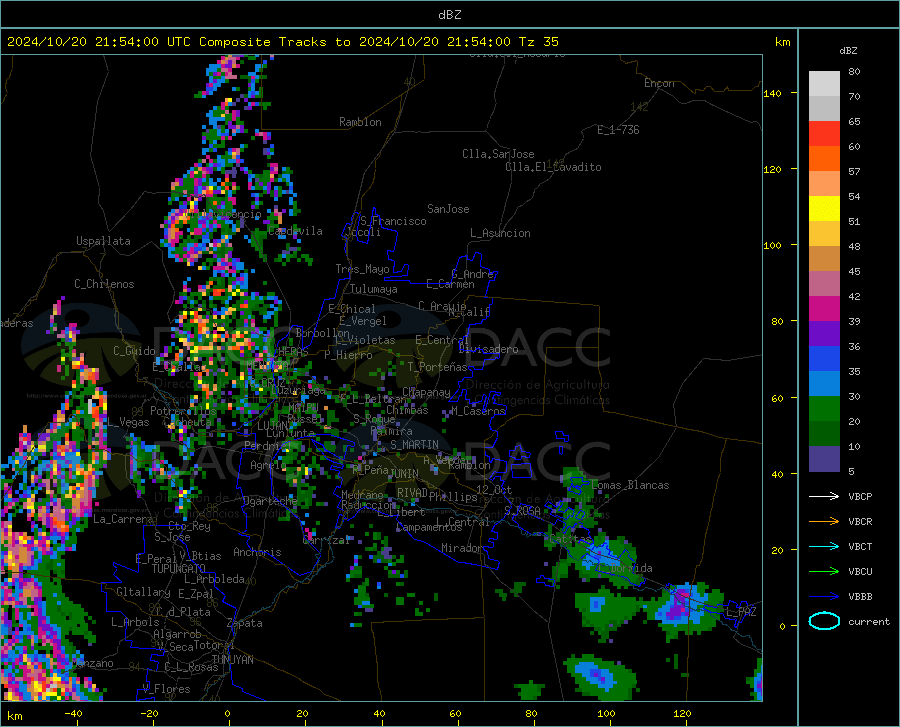The width and height of the screenshot is (900, 727).
Task: Click the white VBCP arrow legend icon
Action: pyautogui.click(x=824, y=496)
